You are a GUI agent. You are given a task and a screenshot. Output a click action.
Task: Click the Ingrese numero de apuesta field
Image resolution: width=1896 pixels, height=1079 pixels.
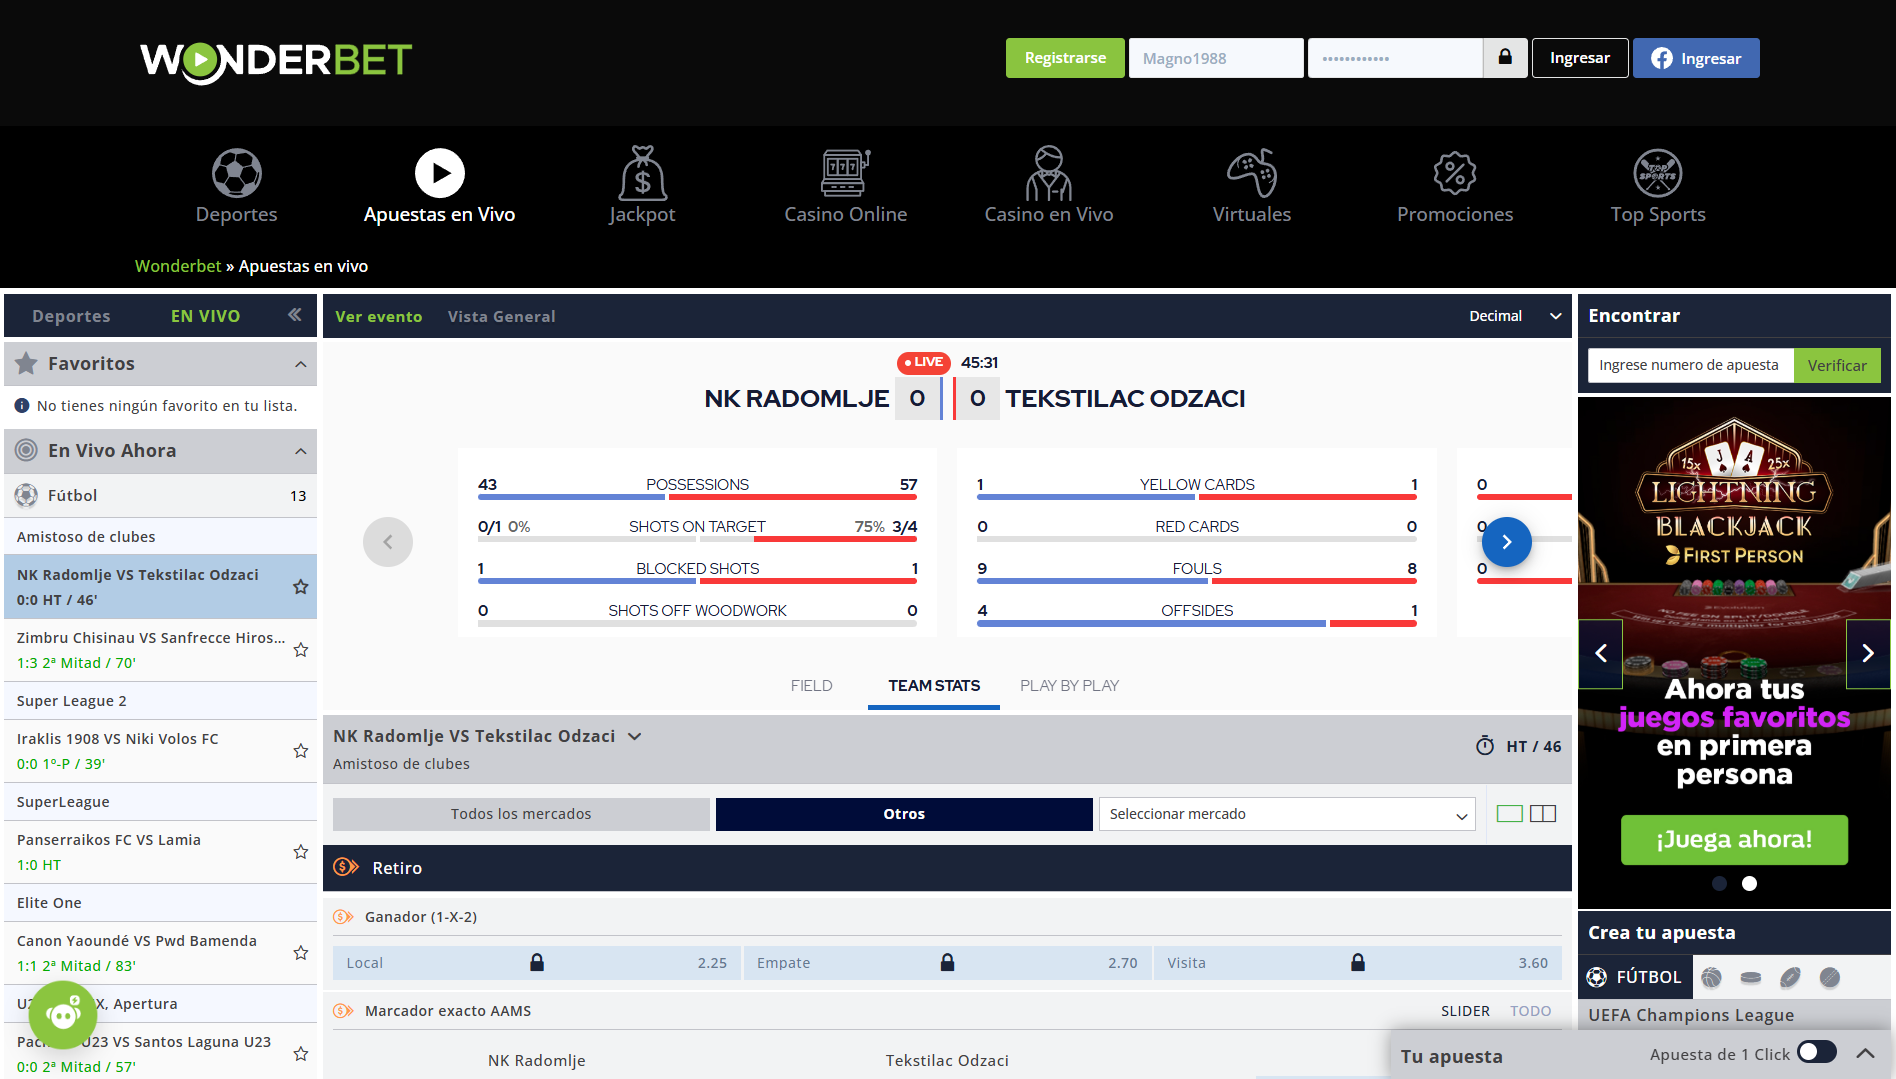point(1691,365)
